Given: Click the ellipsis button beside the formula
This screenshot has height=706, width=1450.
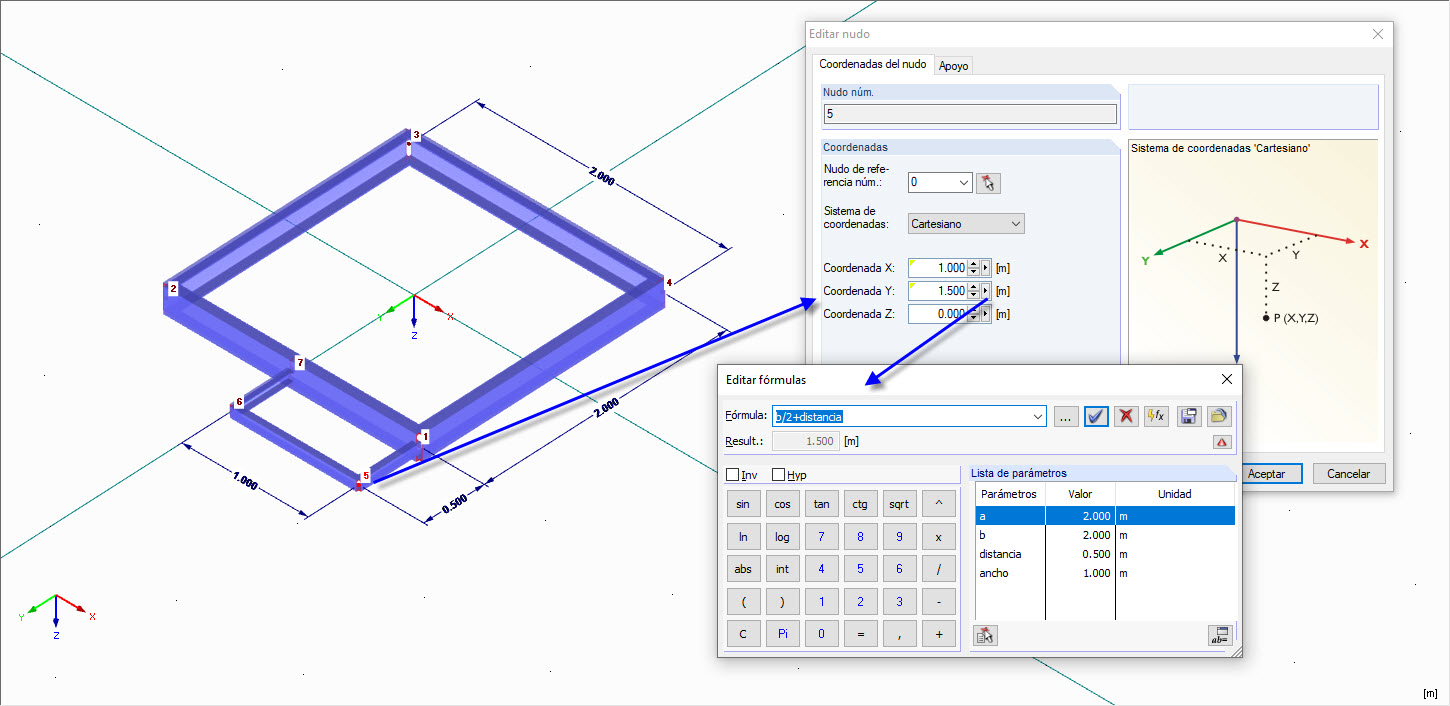Looking at the screenshot, I should (1065, 416).
